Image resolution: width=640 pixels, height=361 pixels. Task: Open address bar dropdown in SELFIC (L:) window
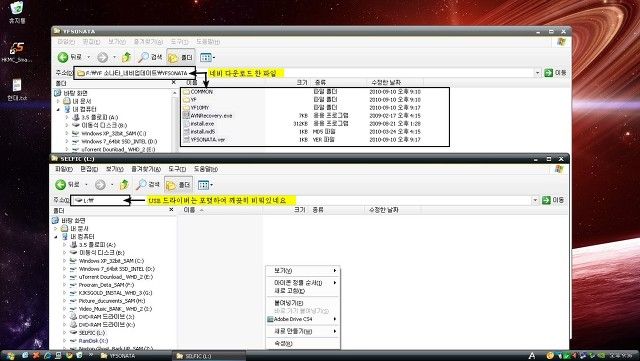pyautogui.click(x=535, y=200)
